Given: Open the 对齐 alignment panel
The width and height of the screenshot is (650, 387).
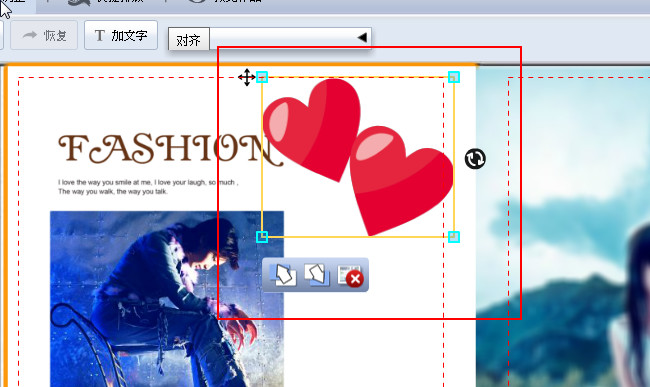Looking at the screenshot, I should coord(189,40).
